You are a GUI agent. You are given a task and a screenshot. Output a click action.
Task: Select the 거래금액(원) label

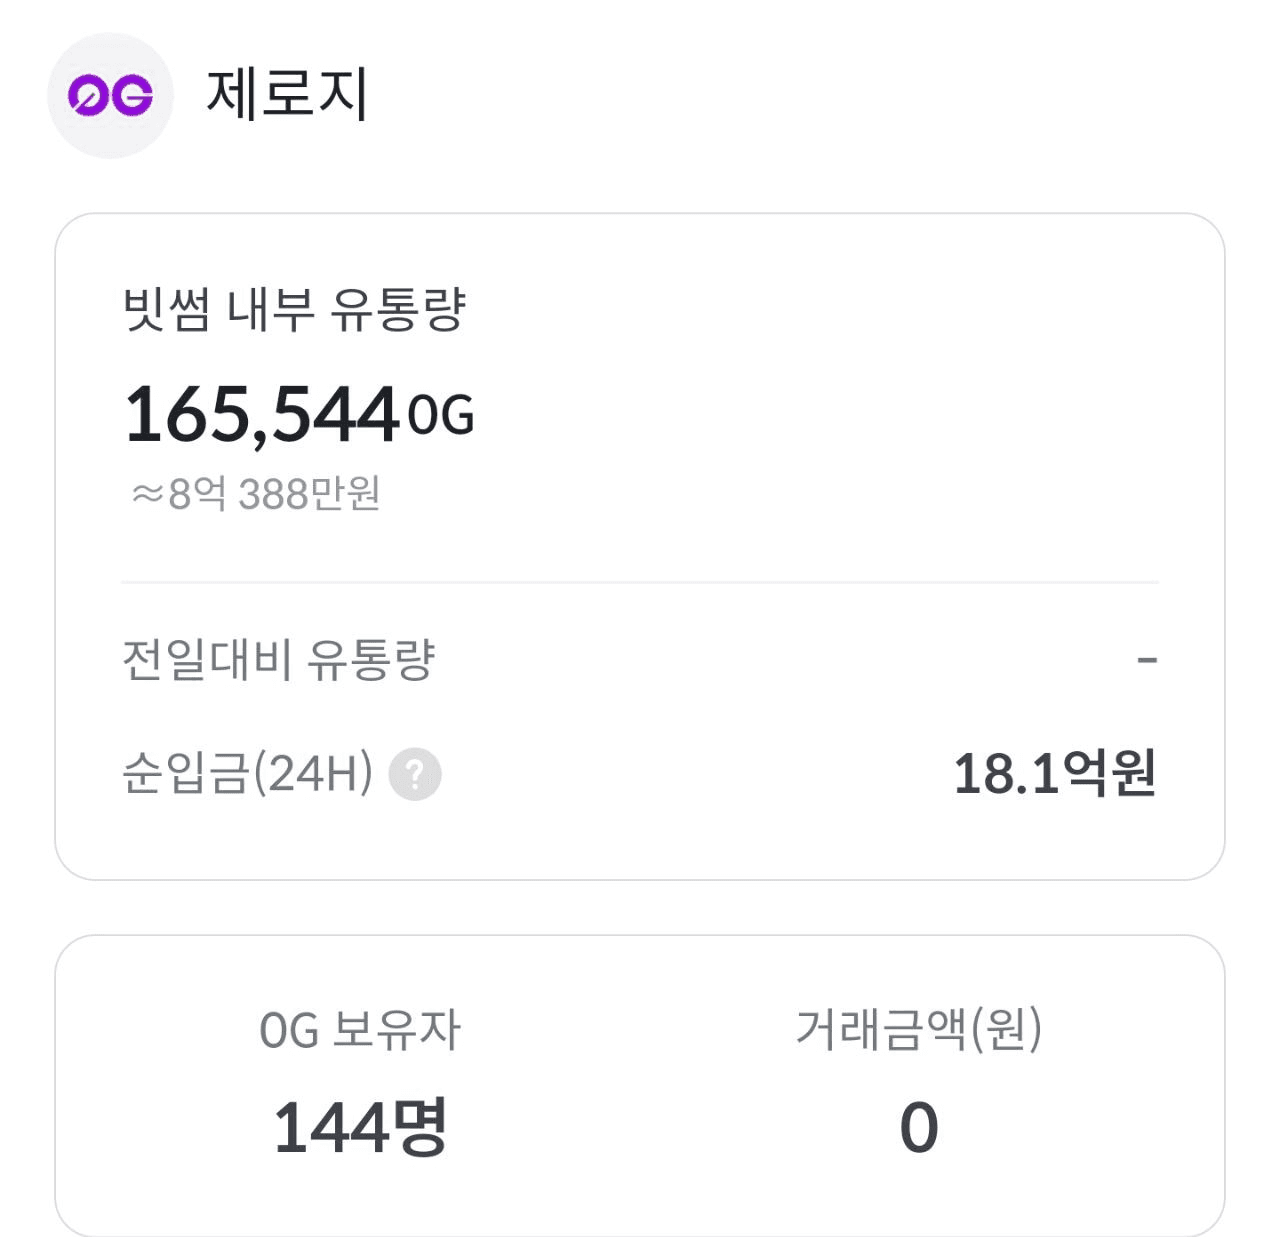point(919,1029)
